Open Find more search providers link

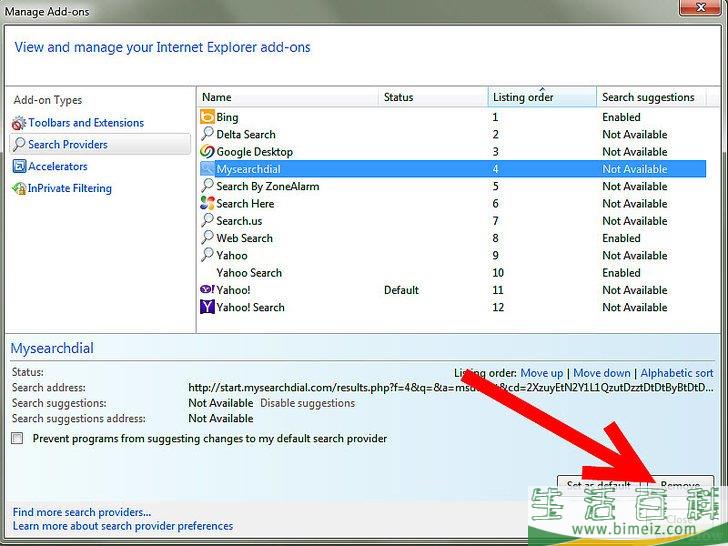[x=82, y=512]
